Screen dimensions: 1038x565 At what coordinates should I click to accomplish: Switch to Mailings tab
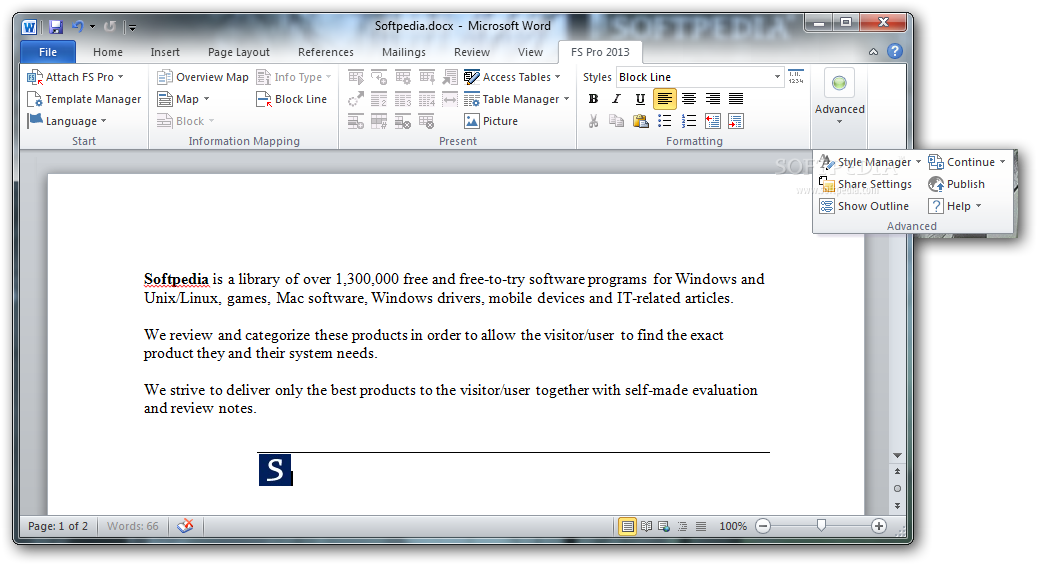tap(404, 52)
